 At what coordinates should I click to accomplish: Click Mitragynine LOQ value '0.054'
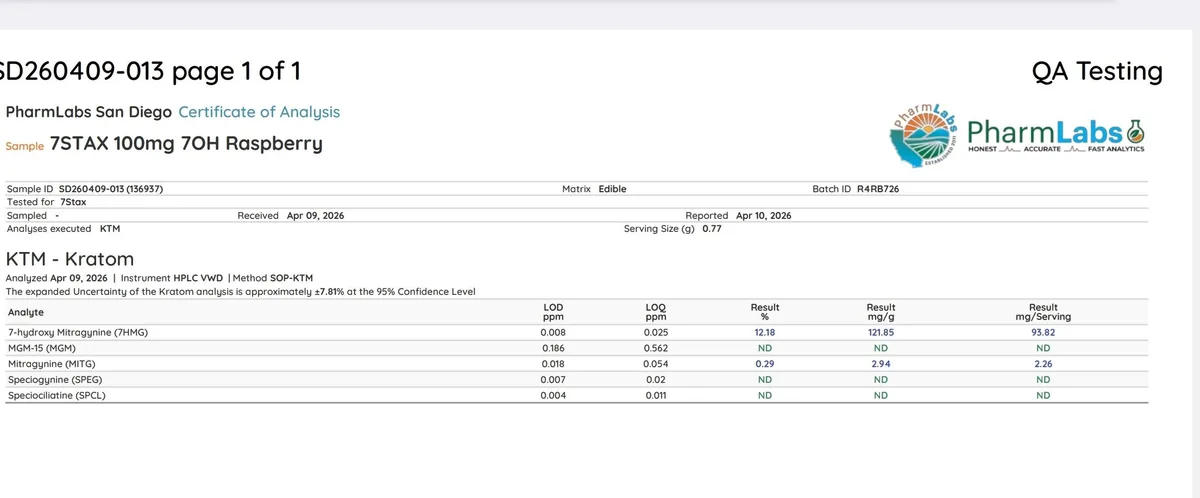[656, 364]
